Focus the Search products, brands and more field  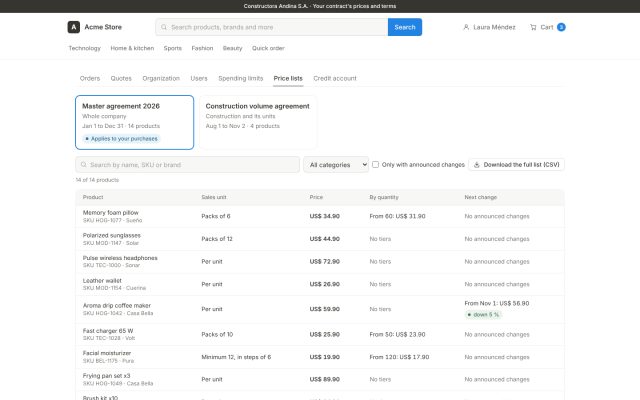(272, 27)
